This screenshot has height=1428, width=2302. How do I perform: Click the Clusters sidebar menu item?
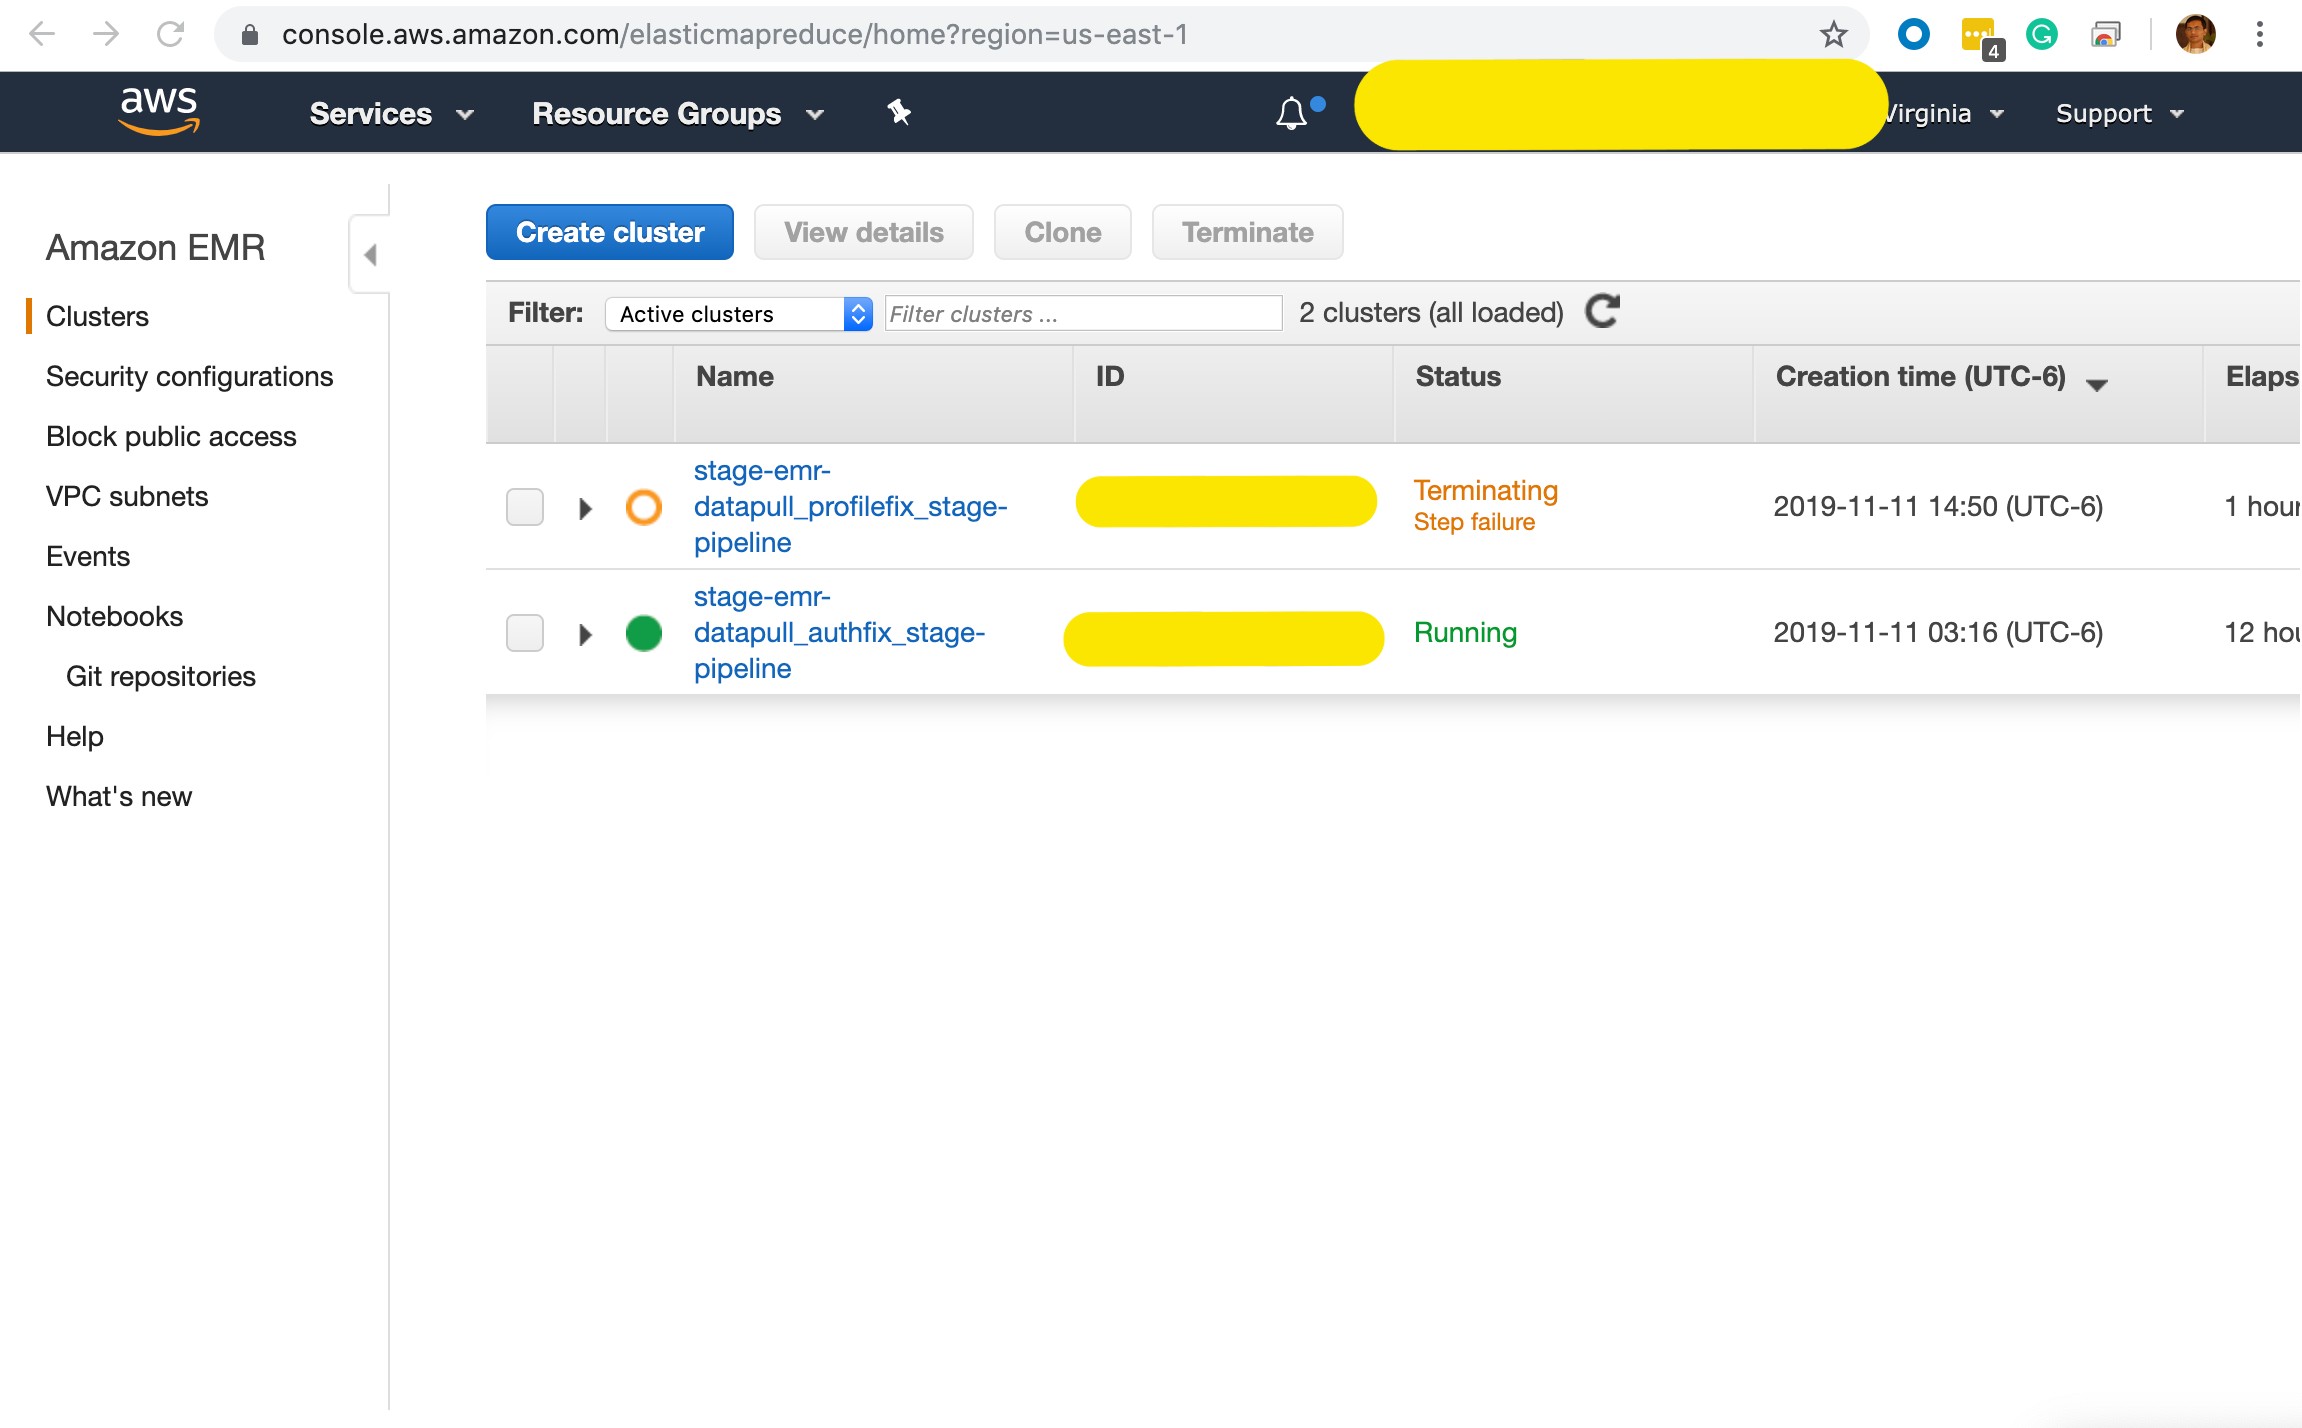click(x=99, y=316)
